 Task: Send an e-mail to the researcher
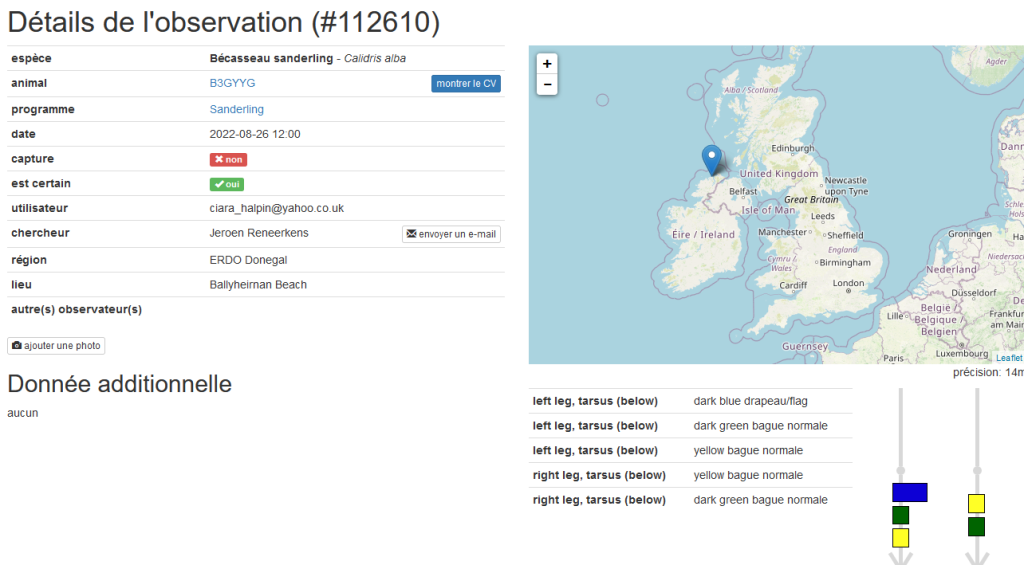click(451, 234)
